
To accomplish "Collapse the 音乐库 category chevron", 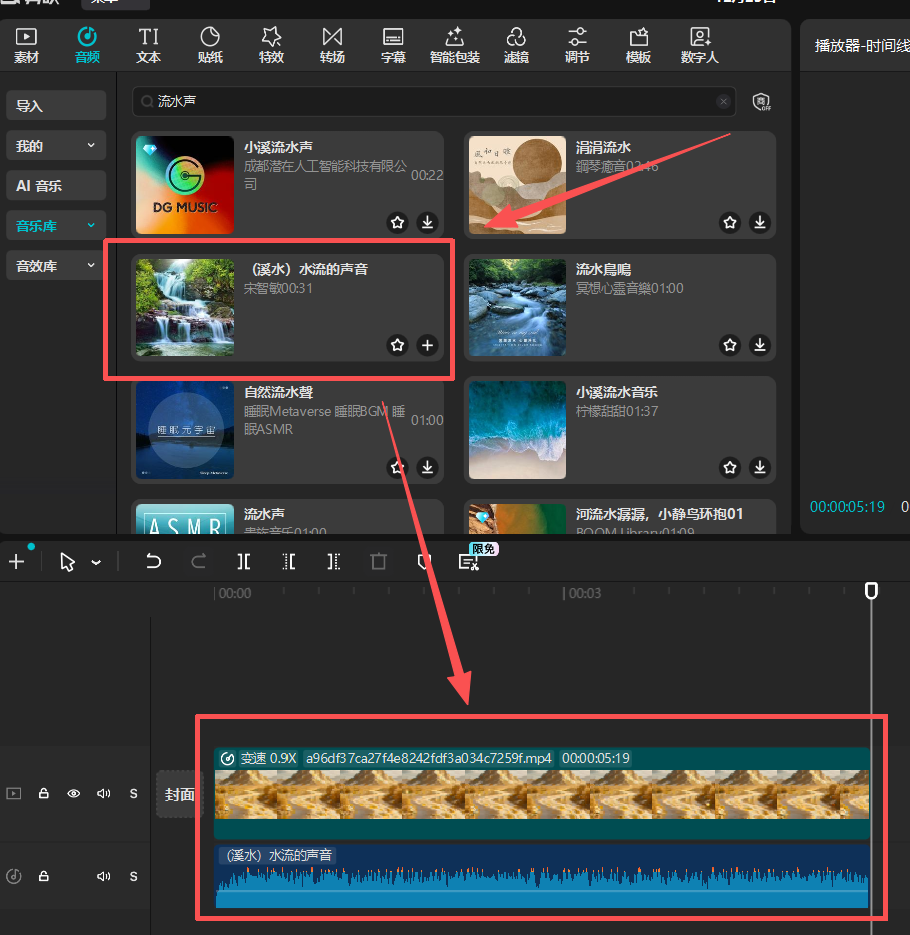I will pos(91,226).
